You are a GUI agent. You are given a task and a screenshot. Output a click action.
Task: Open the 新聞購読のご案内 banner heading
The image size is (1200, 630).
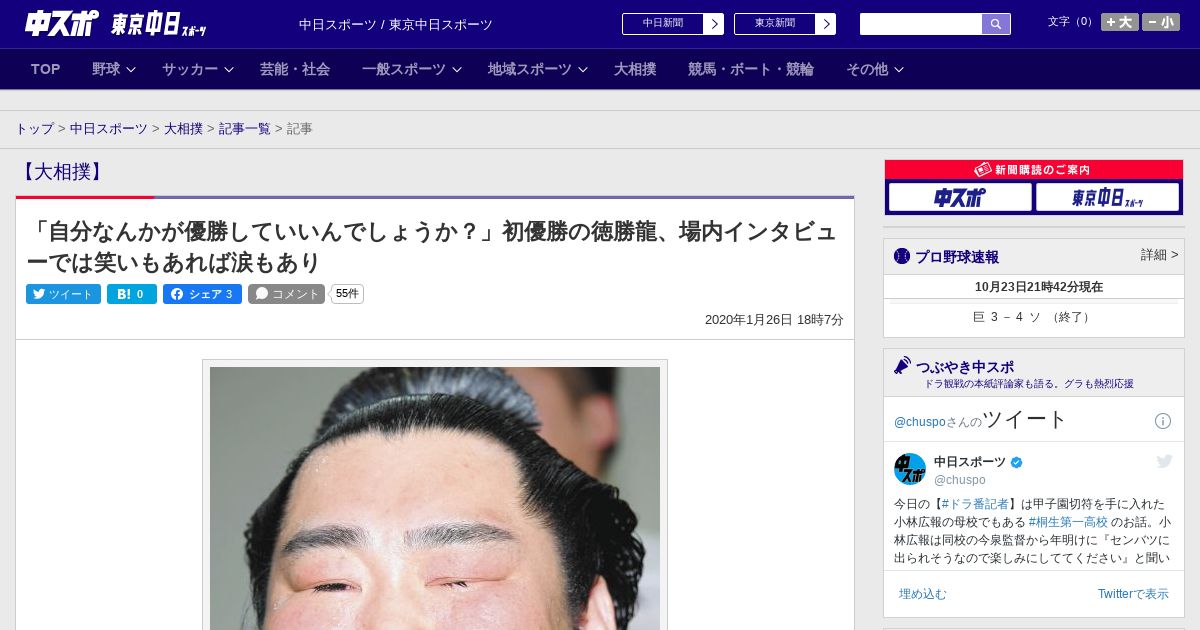click(1033, 170)
